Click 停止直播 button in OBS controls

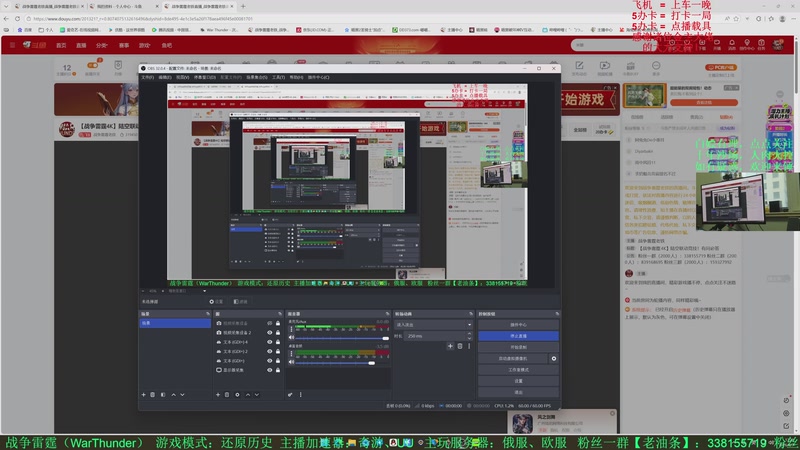tap(518, 336)
